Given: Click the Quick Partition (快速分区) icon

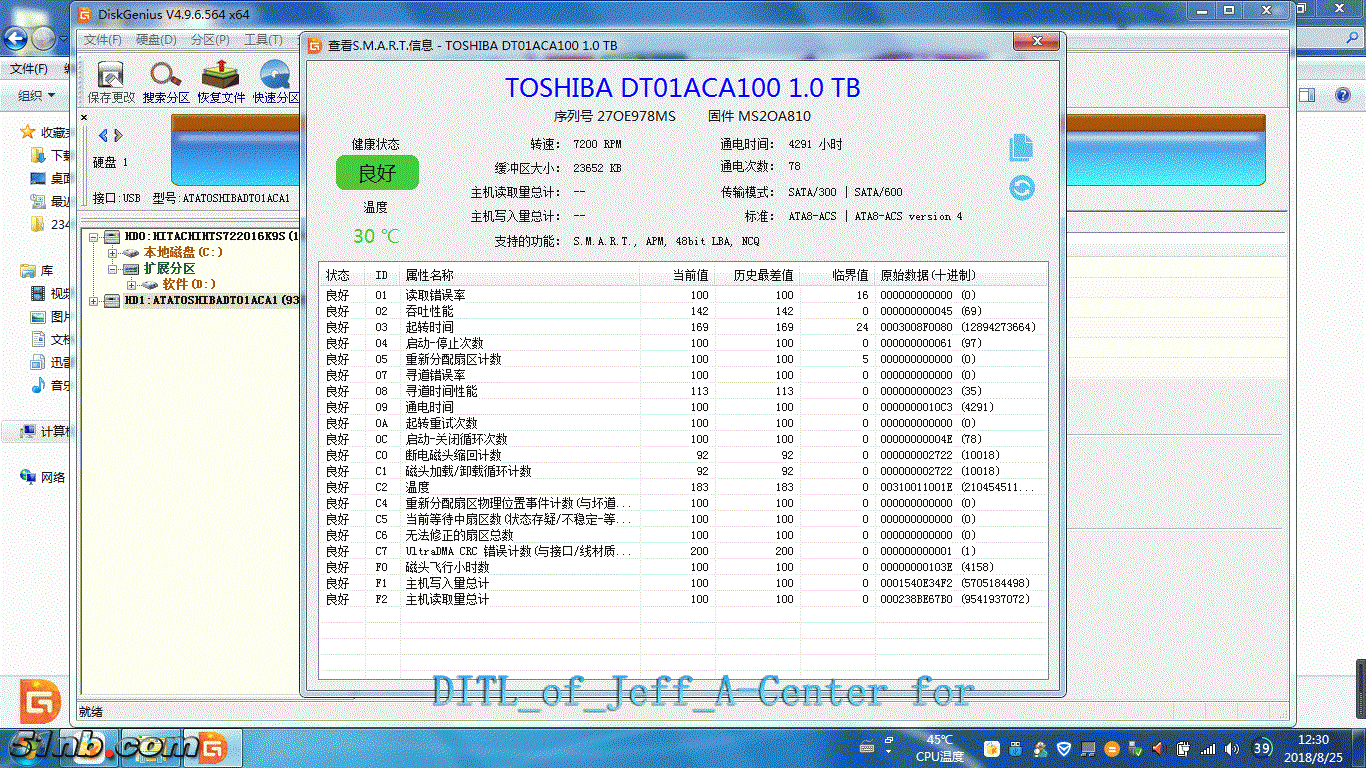Looking at the screenshot, I should click(x=275, y=81).
